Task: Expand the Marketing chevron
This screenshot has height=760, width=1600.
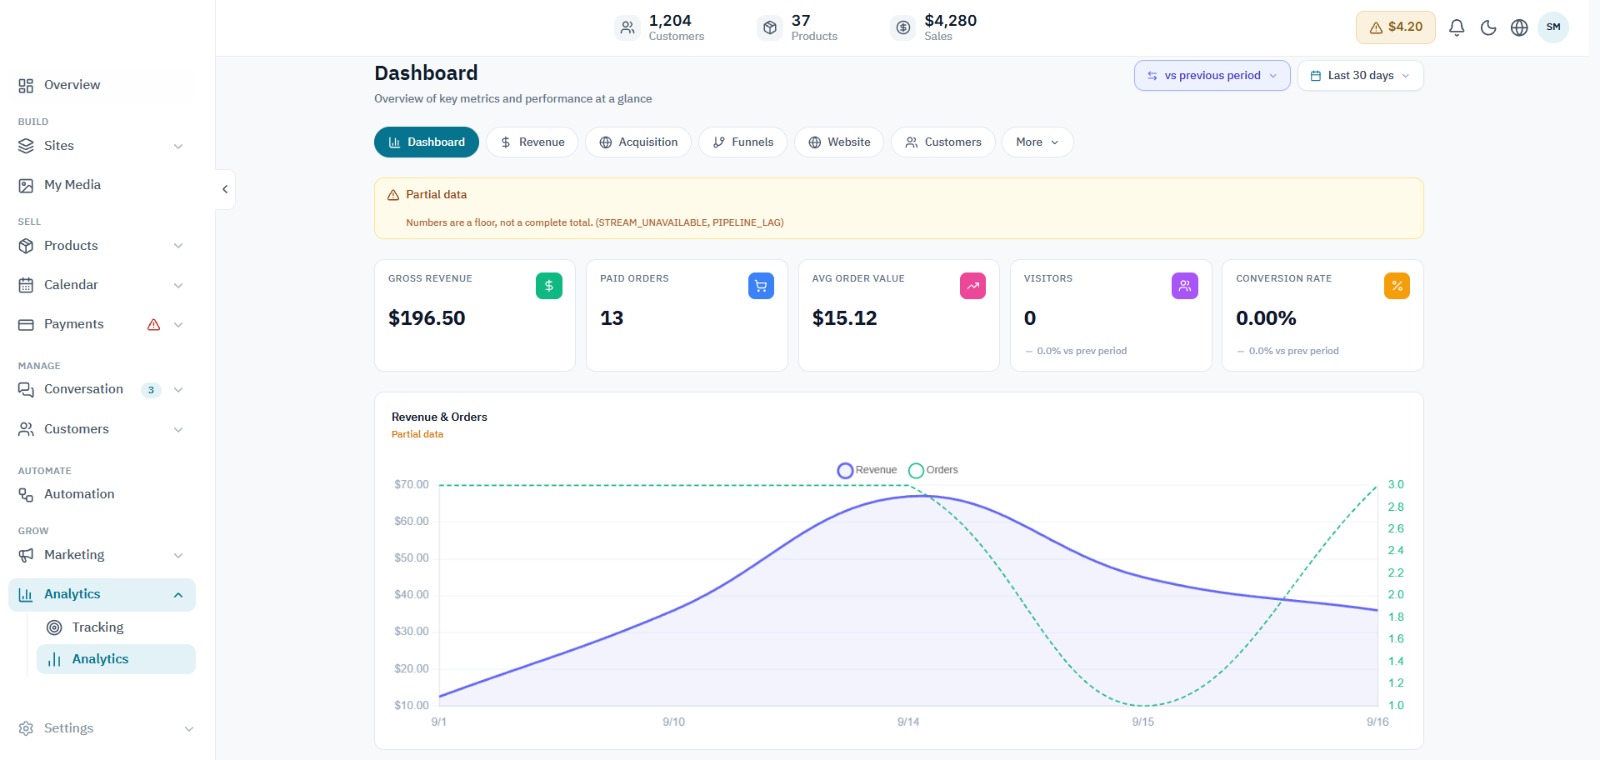Action: 178,555
